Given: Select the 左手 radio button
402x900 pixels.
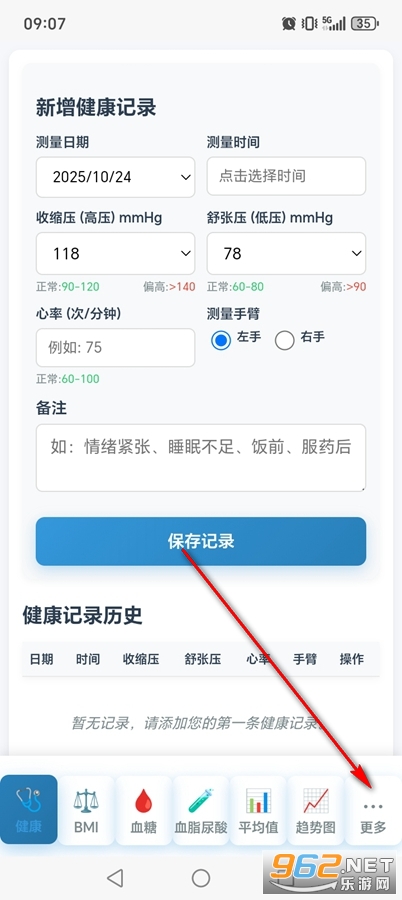Looking at the screenshot, I should 221,340.
